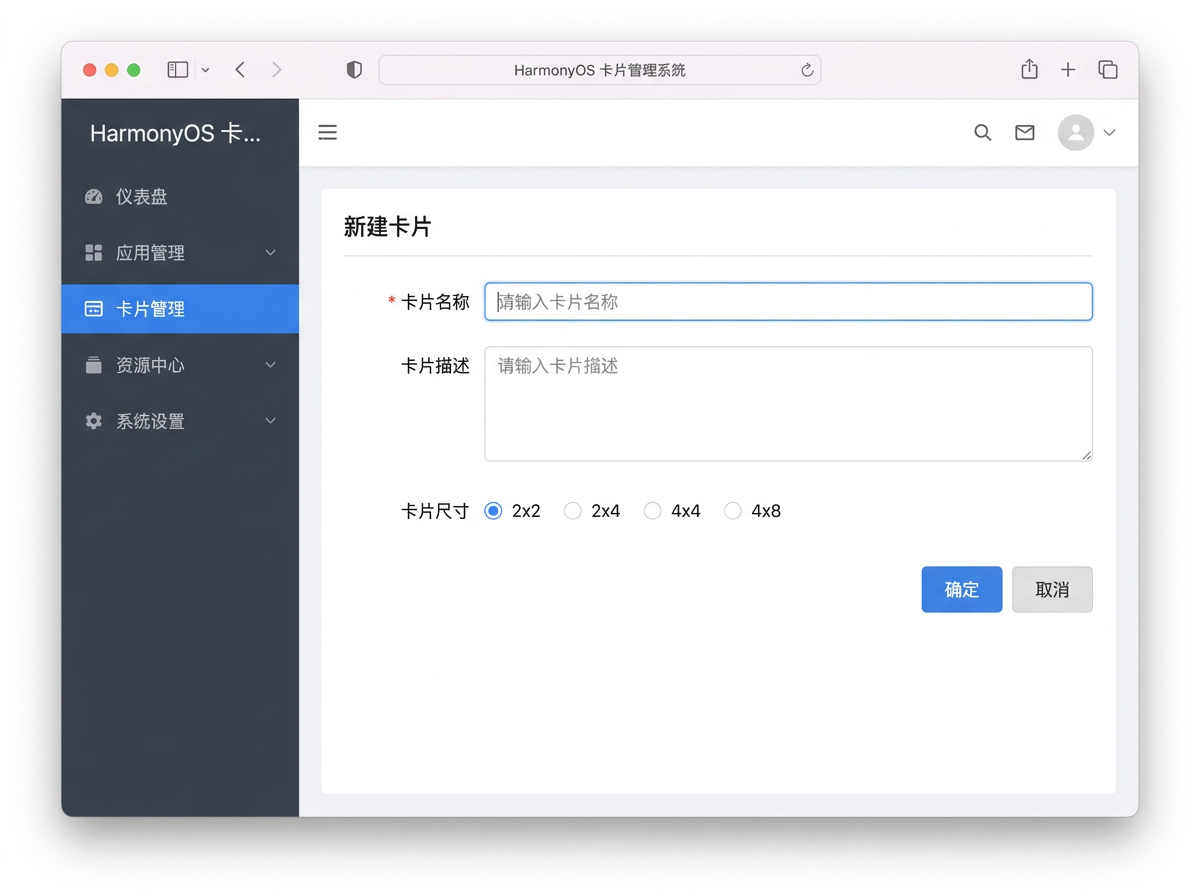Click the Safari address bar
Image resolution: width=1200 pixels, height=896 pixels.
tap(600, 70)
